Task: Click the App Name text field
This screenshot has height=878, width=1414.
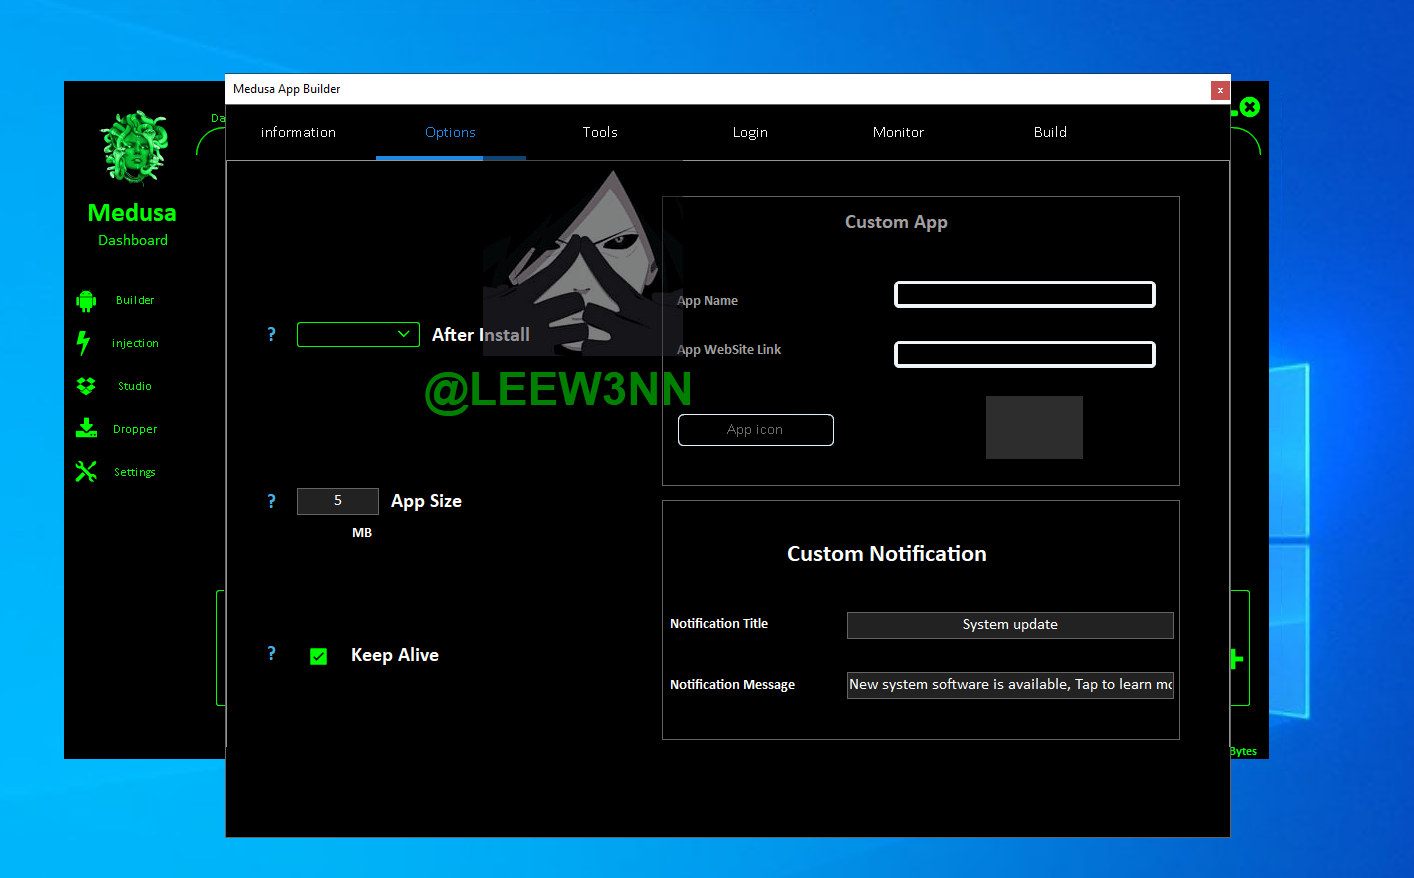Action: [1024, 295]
